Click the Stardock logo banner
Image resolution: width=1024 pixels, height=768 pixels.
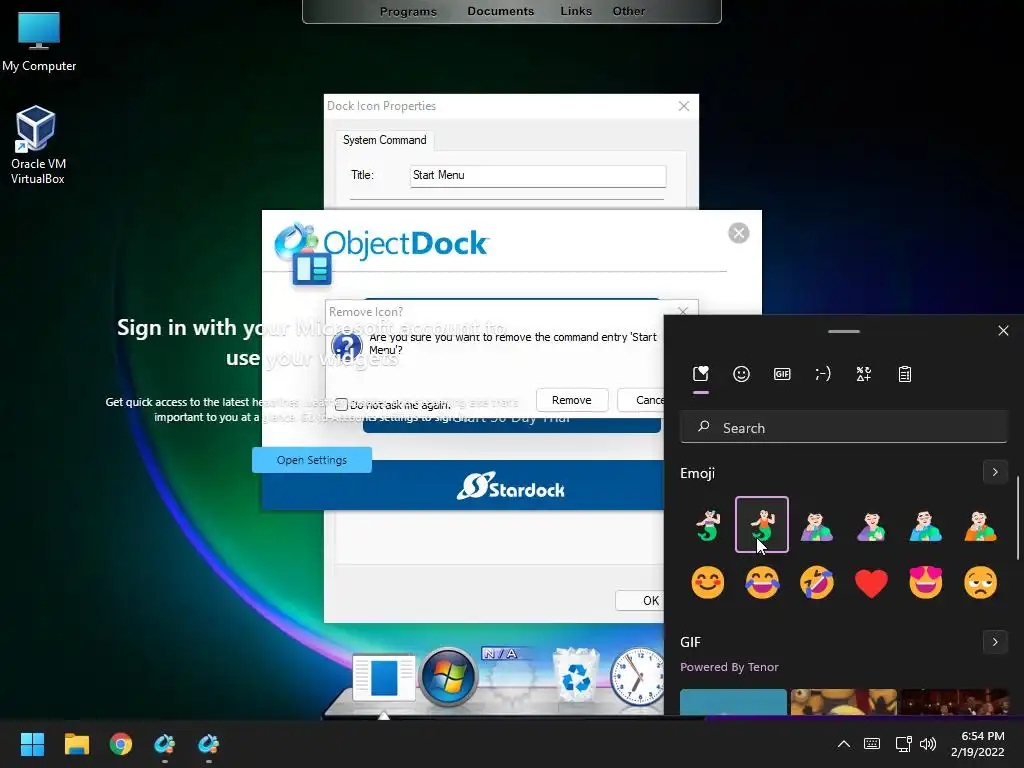coord(510,487)
